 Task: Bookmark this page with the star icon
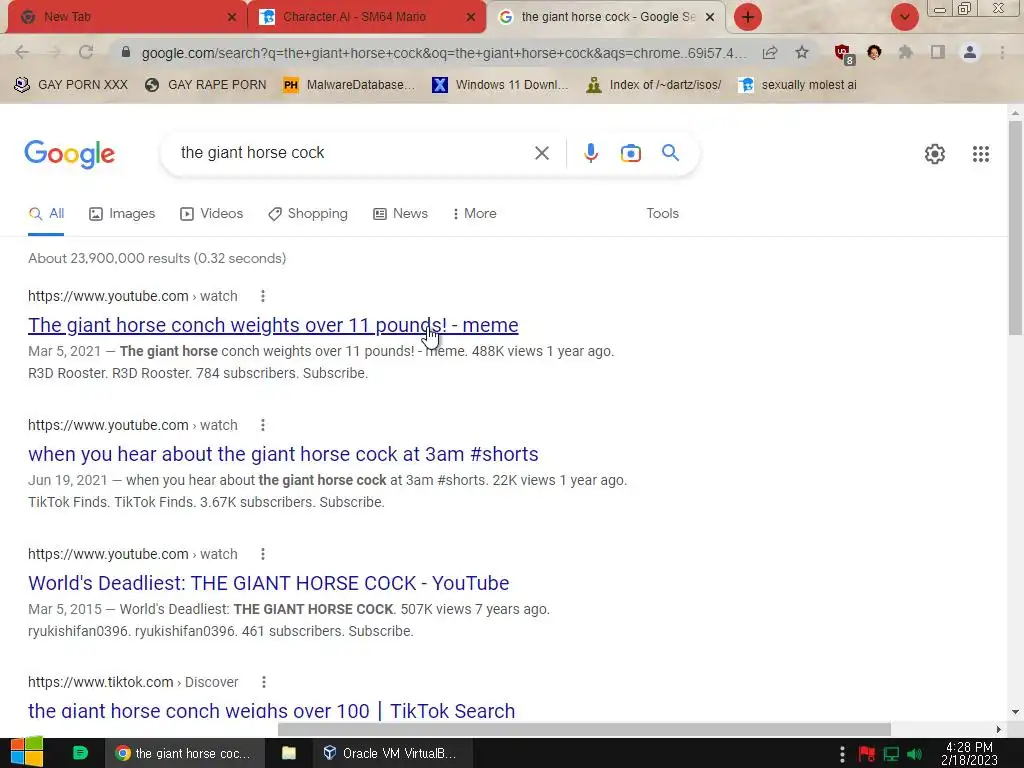pos(802,52)
